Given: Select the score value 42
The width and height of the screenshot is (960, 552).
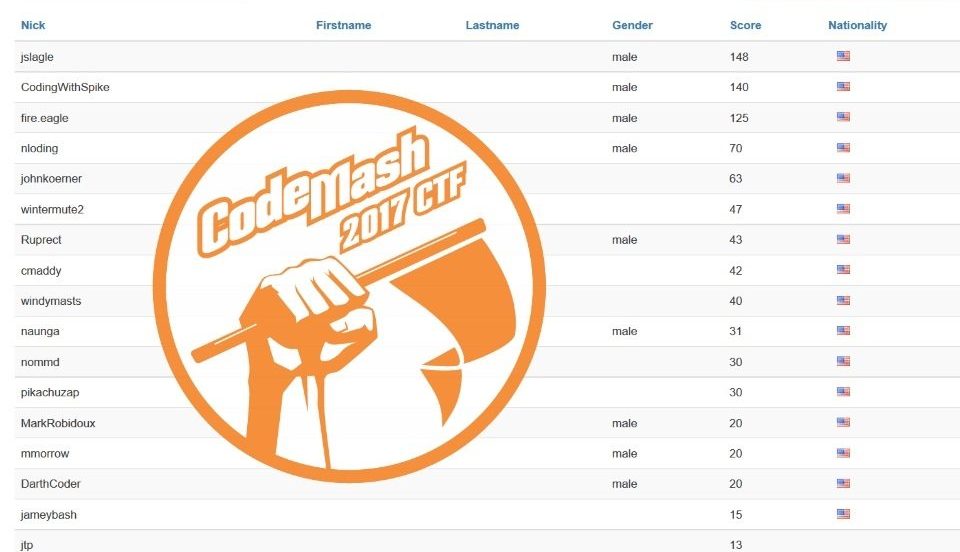Looking at the screenshot, I should [736, 270].
